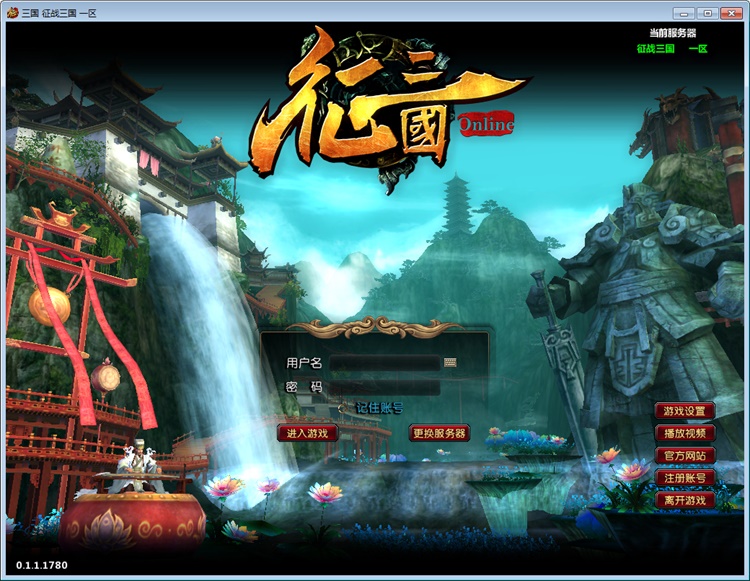Viewport: 750px width, 581px height.
Task: Open 注册账号 account registration
Action: [685, 478]
